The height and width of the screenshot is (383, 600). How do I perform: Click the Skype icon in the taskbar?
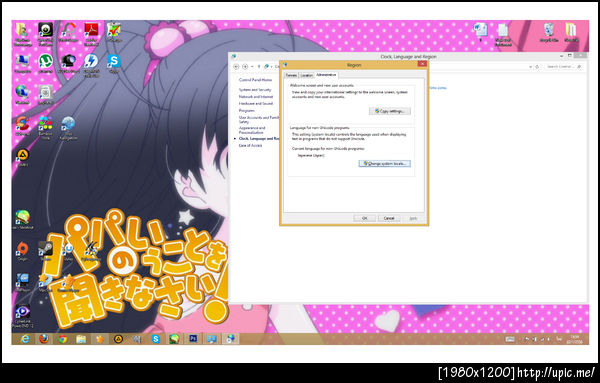coord(156,339)
